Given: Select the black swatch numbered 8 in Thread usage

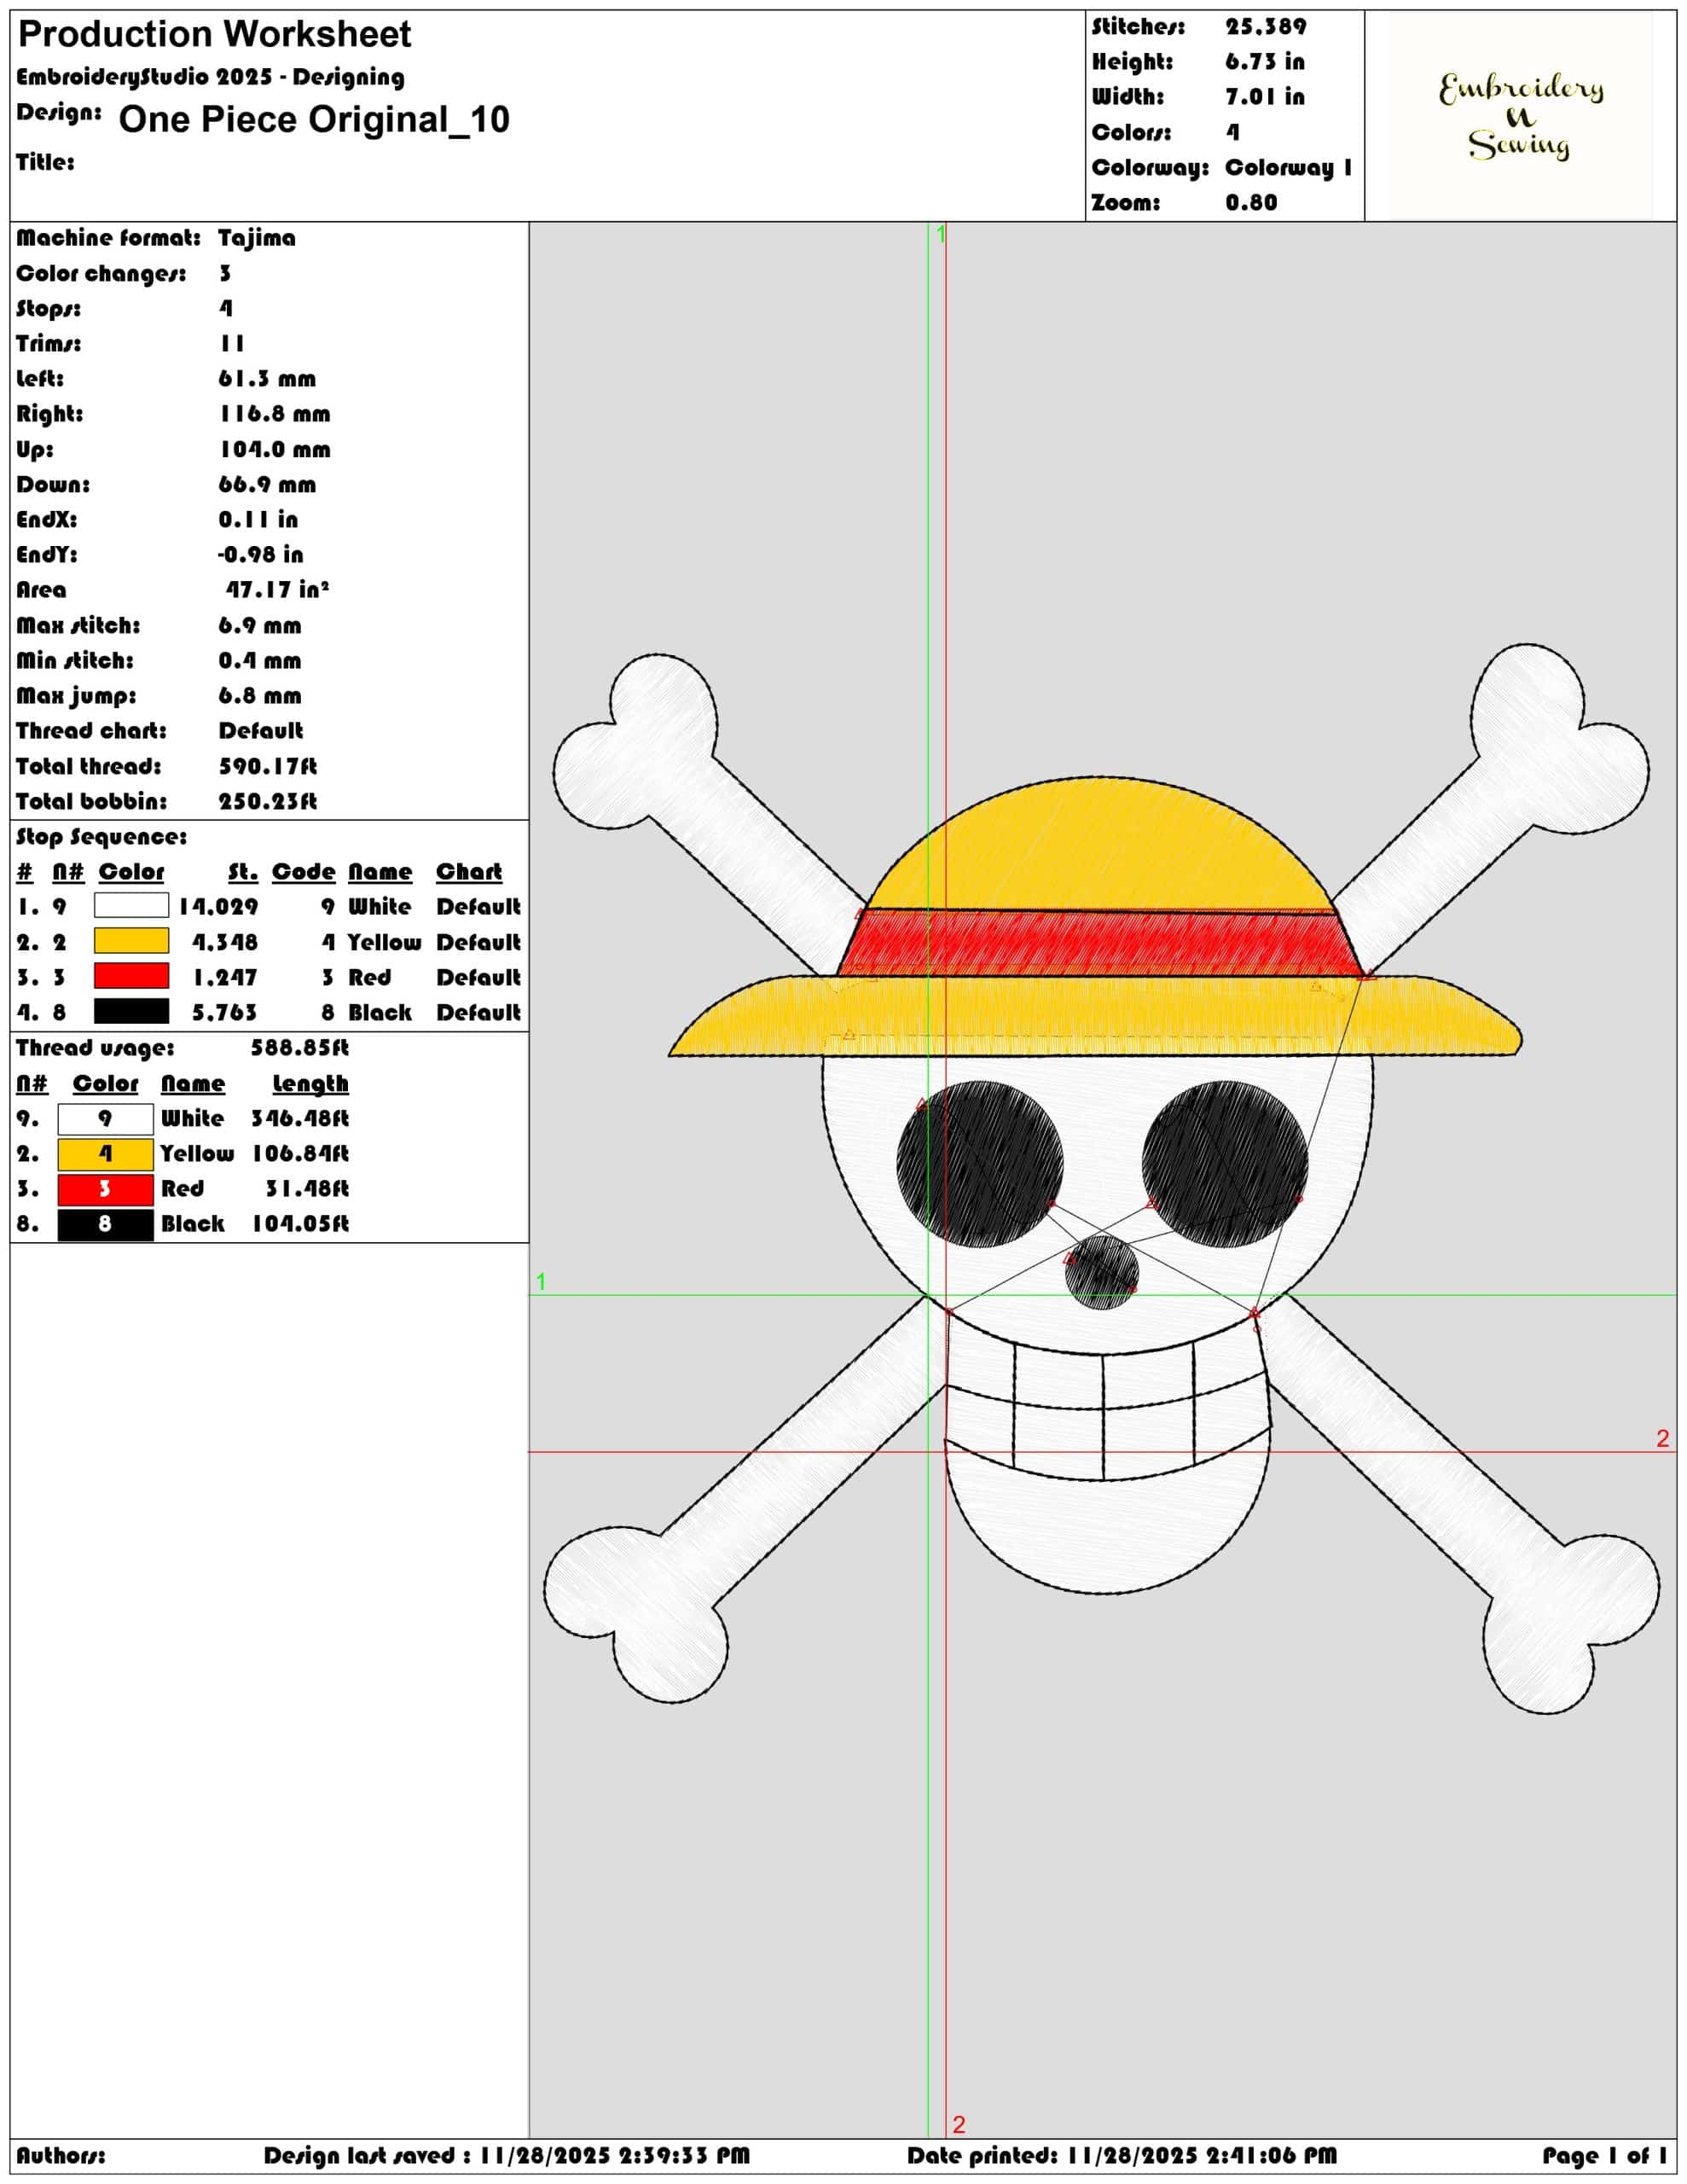Looking at the screenshot, I should click(x=105, y=1224).
